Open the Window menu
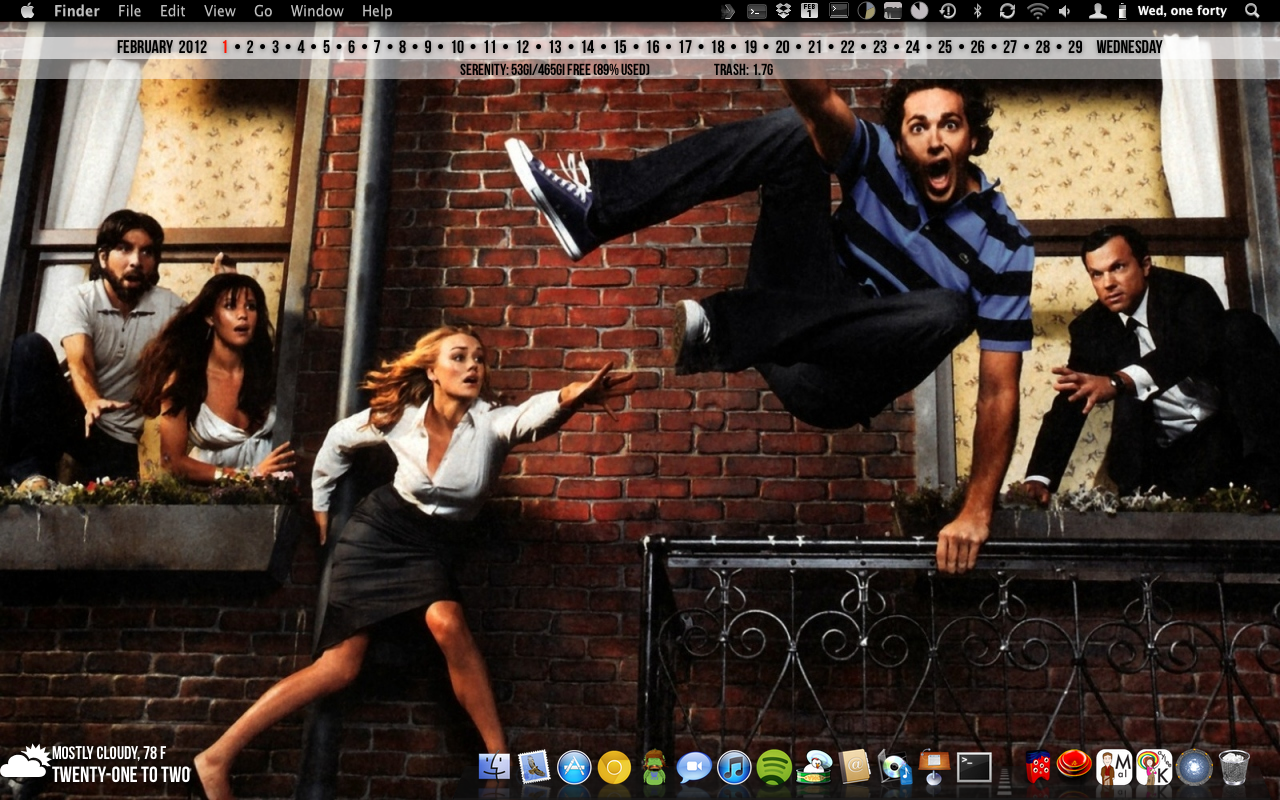1280x800 pixels. pyautogui.click(x=317, y=11)
